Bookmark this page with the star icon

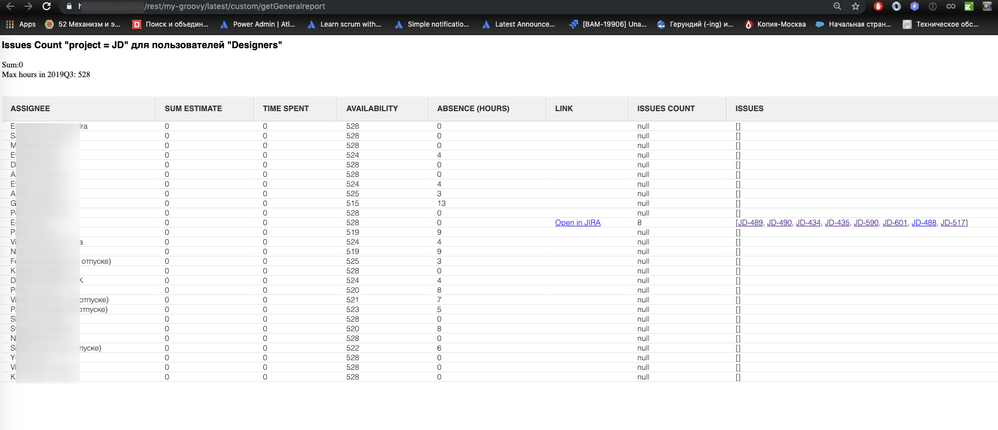pos(855,6)
